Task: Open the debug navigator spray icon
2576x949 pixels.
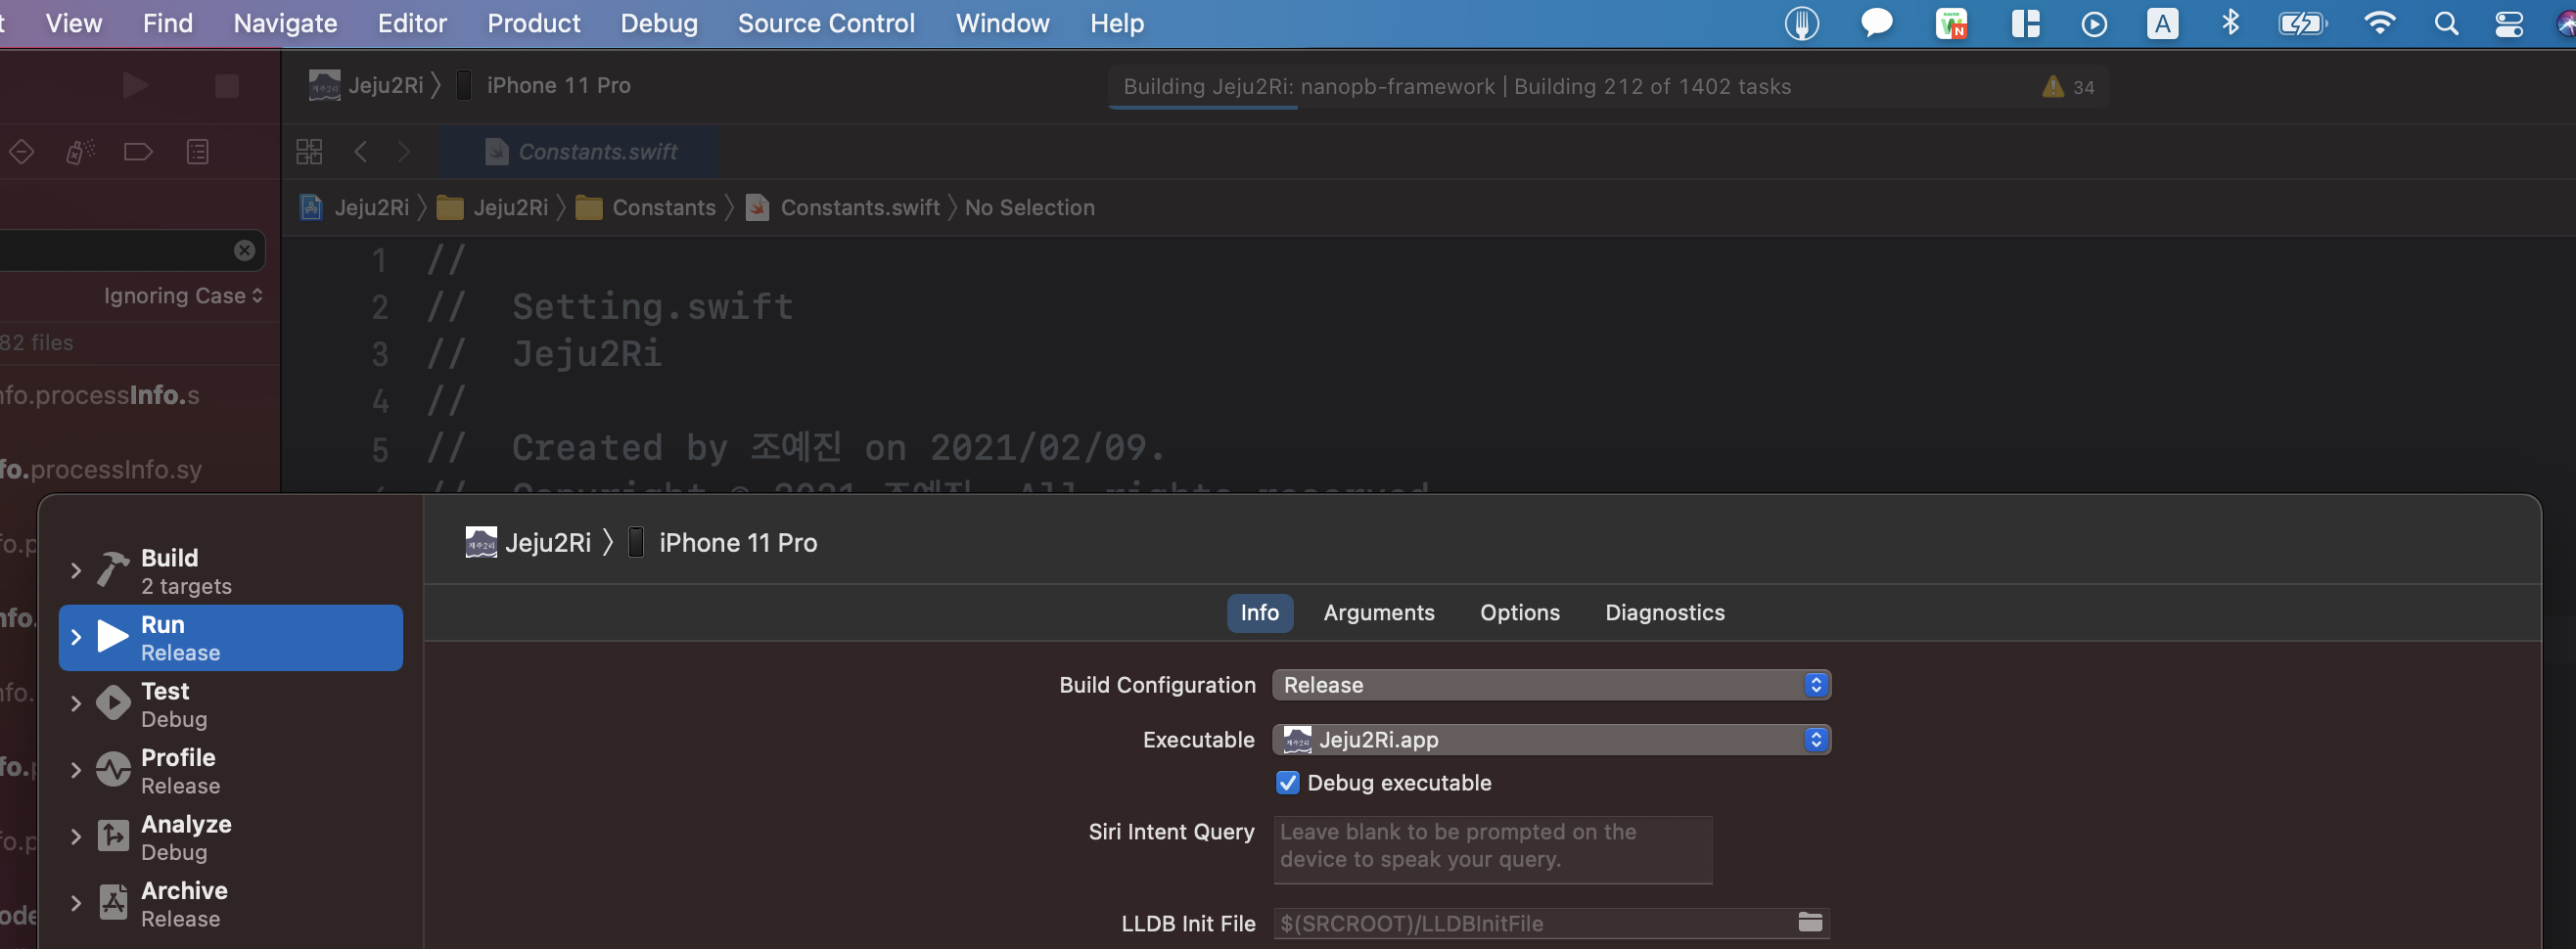Action: pos(80,152)
